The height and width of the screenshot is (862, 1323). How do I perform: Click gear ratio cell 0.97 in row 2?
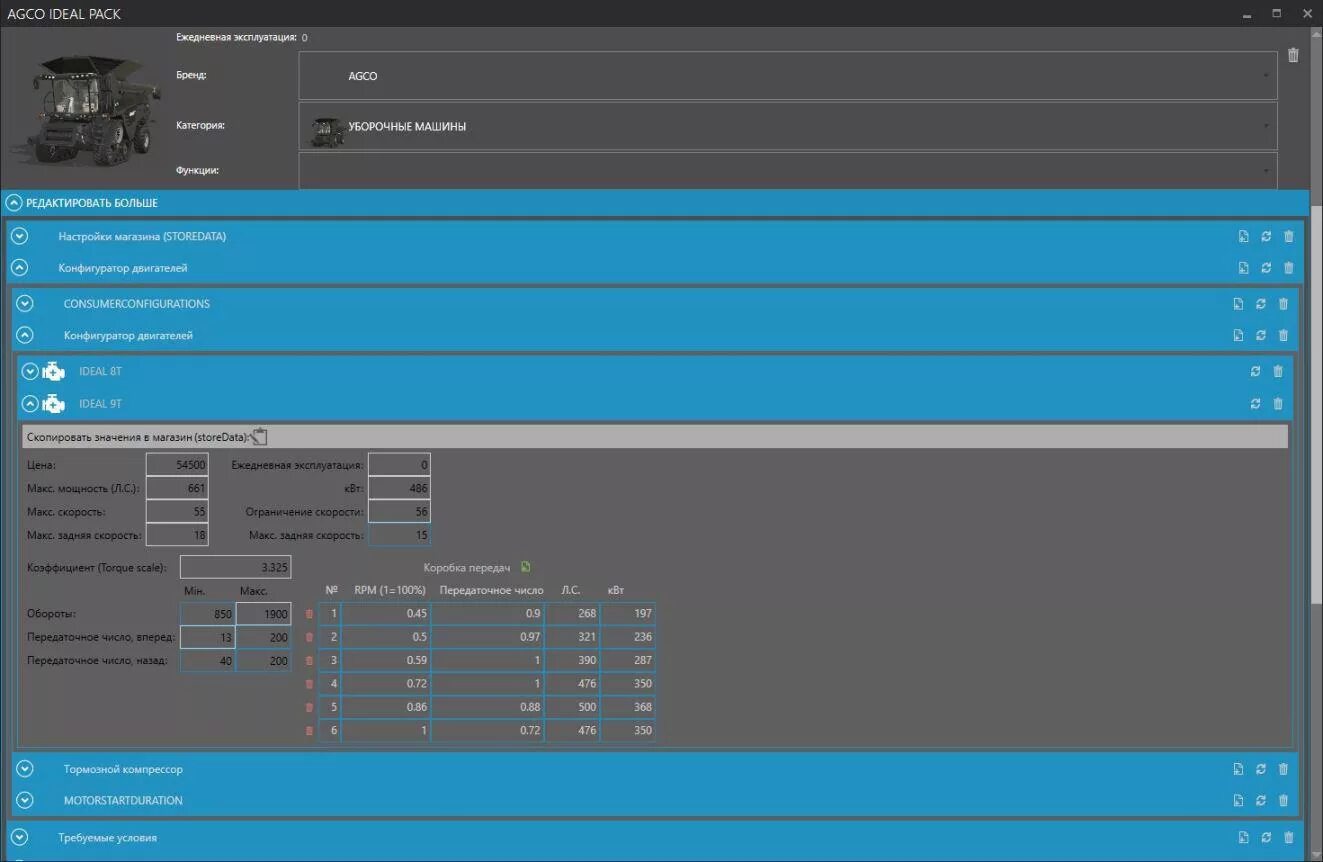coord(488,637)
